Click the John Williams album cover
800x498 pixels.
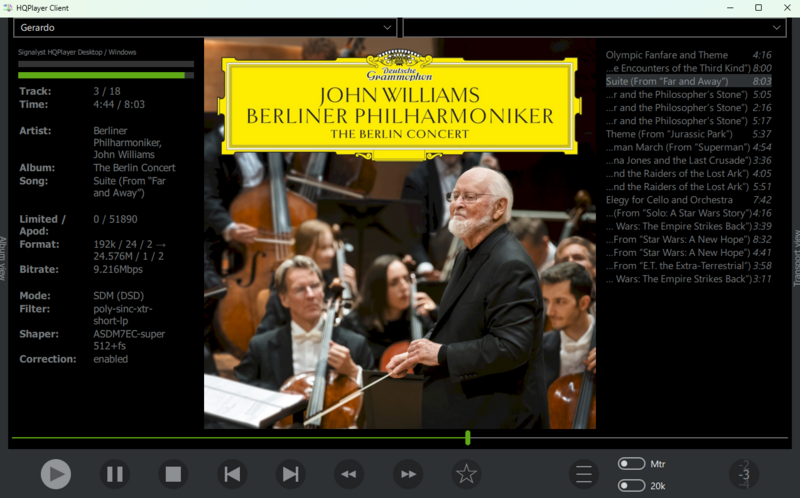coord(399,234)
